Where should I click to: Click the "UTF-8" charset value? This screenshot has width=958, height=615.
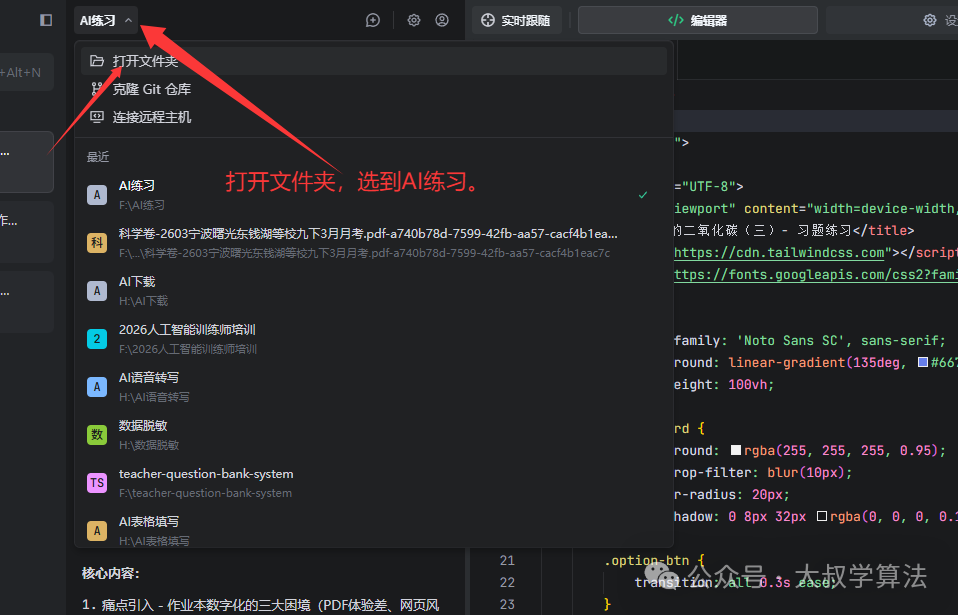point(708,186)
